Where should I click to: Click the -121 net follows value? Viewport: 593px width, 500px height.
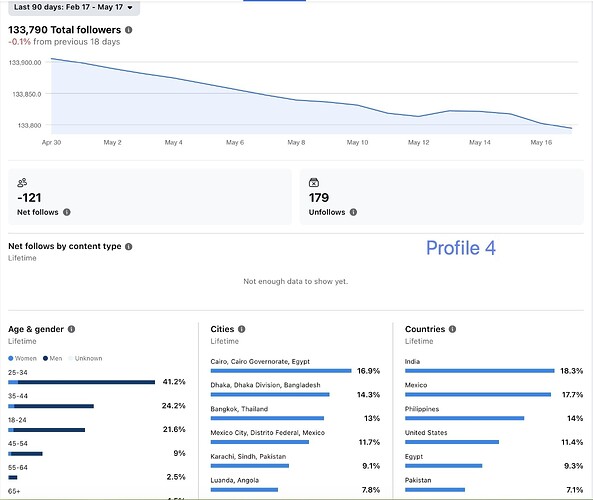tap(29, 198)
